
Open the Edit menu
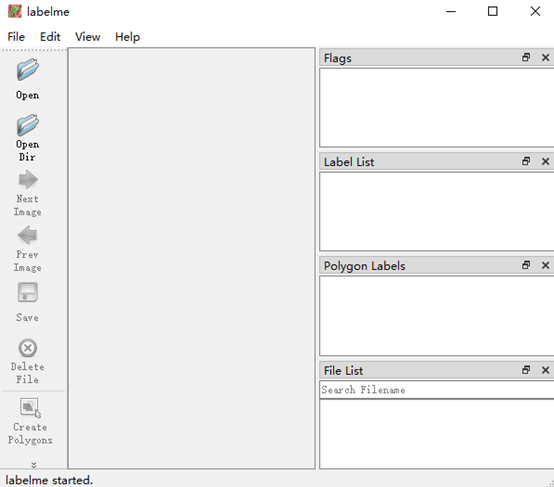coord(50,37)
